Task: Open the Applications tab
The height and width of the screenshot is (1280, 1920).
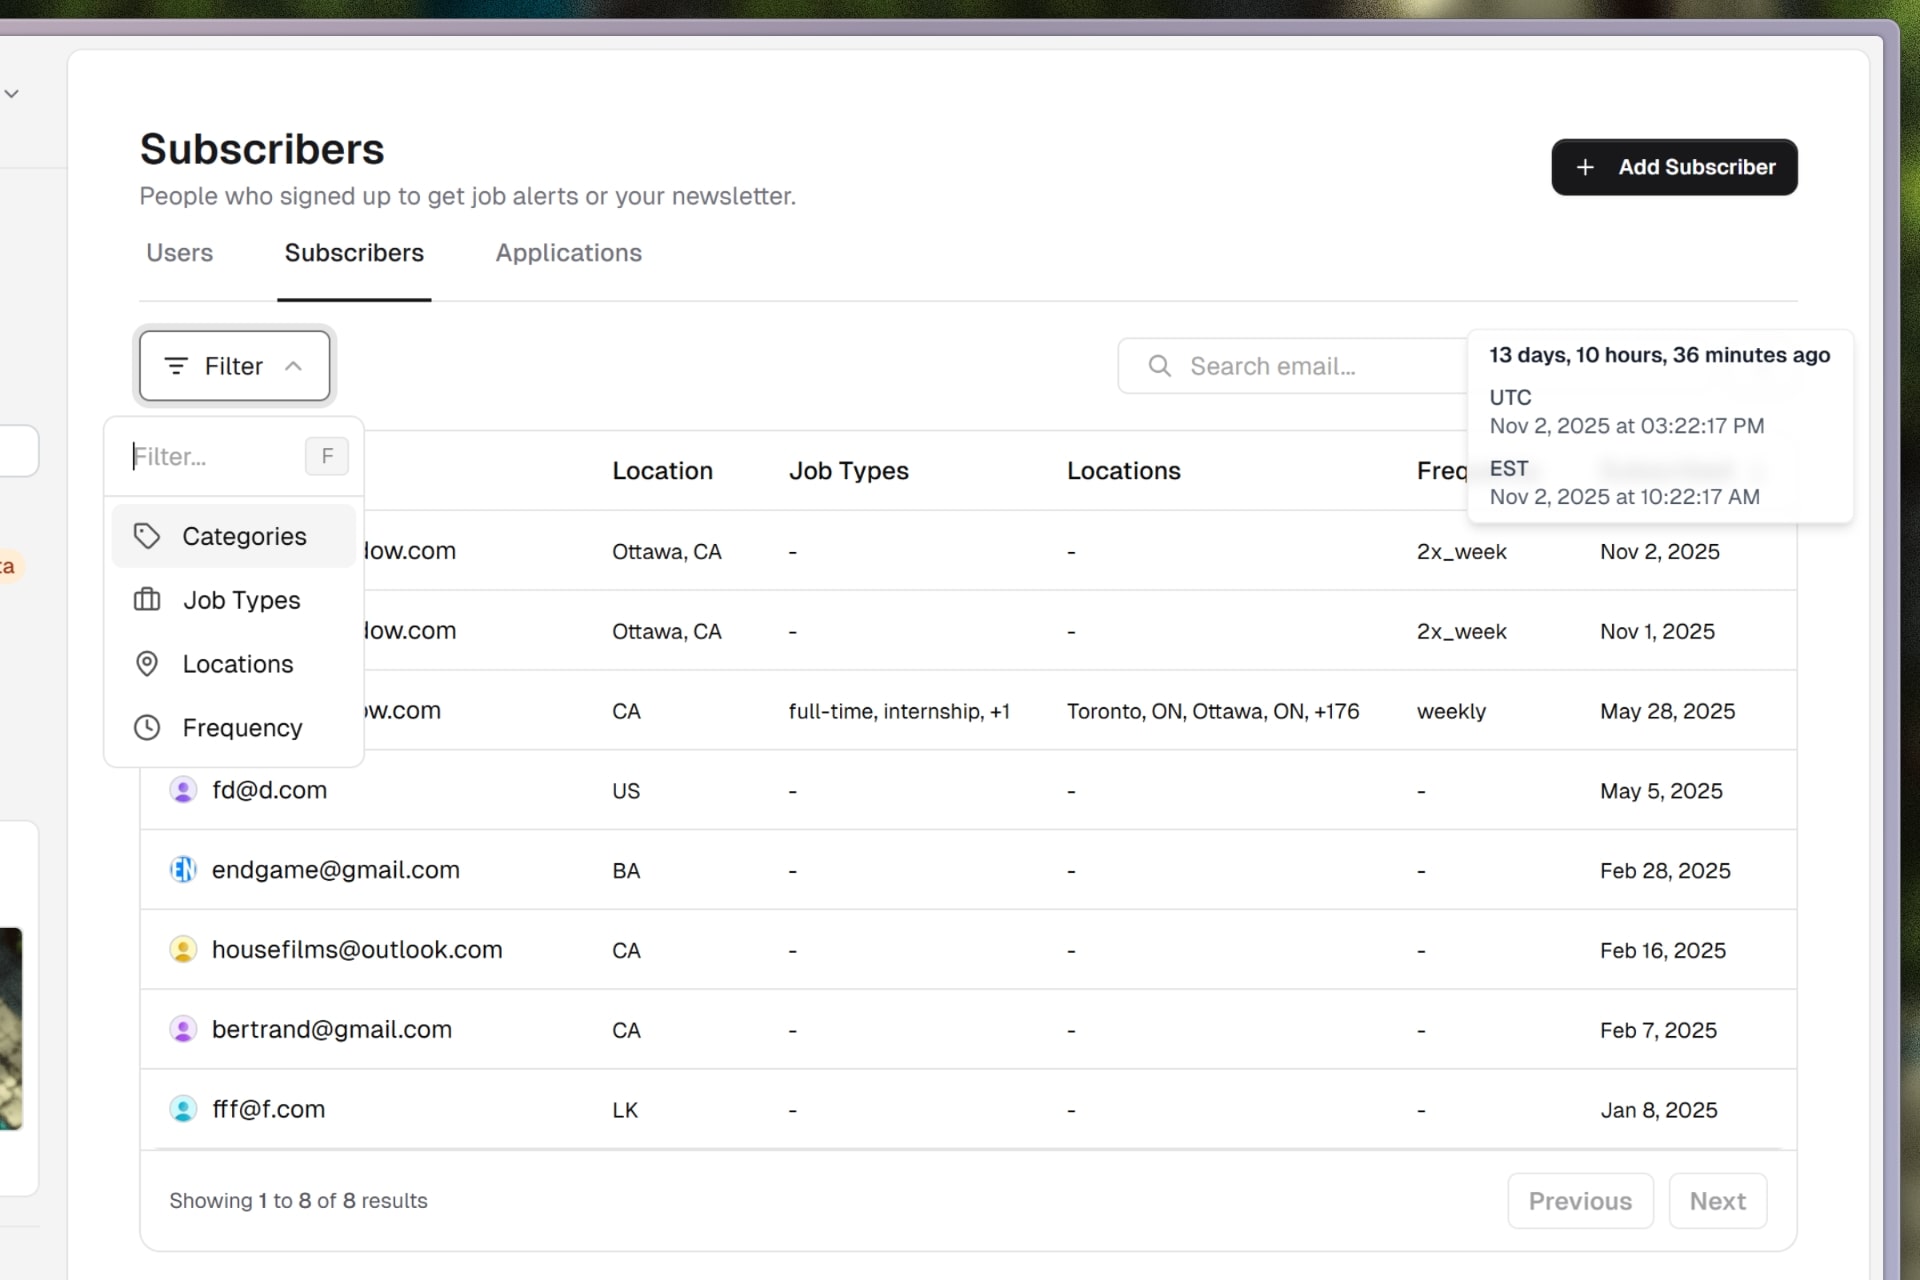Action: click(x=568, y=253)
